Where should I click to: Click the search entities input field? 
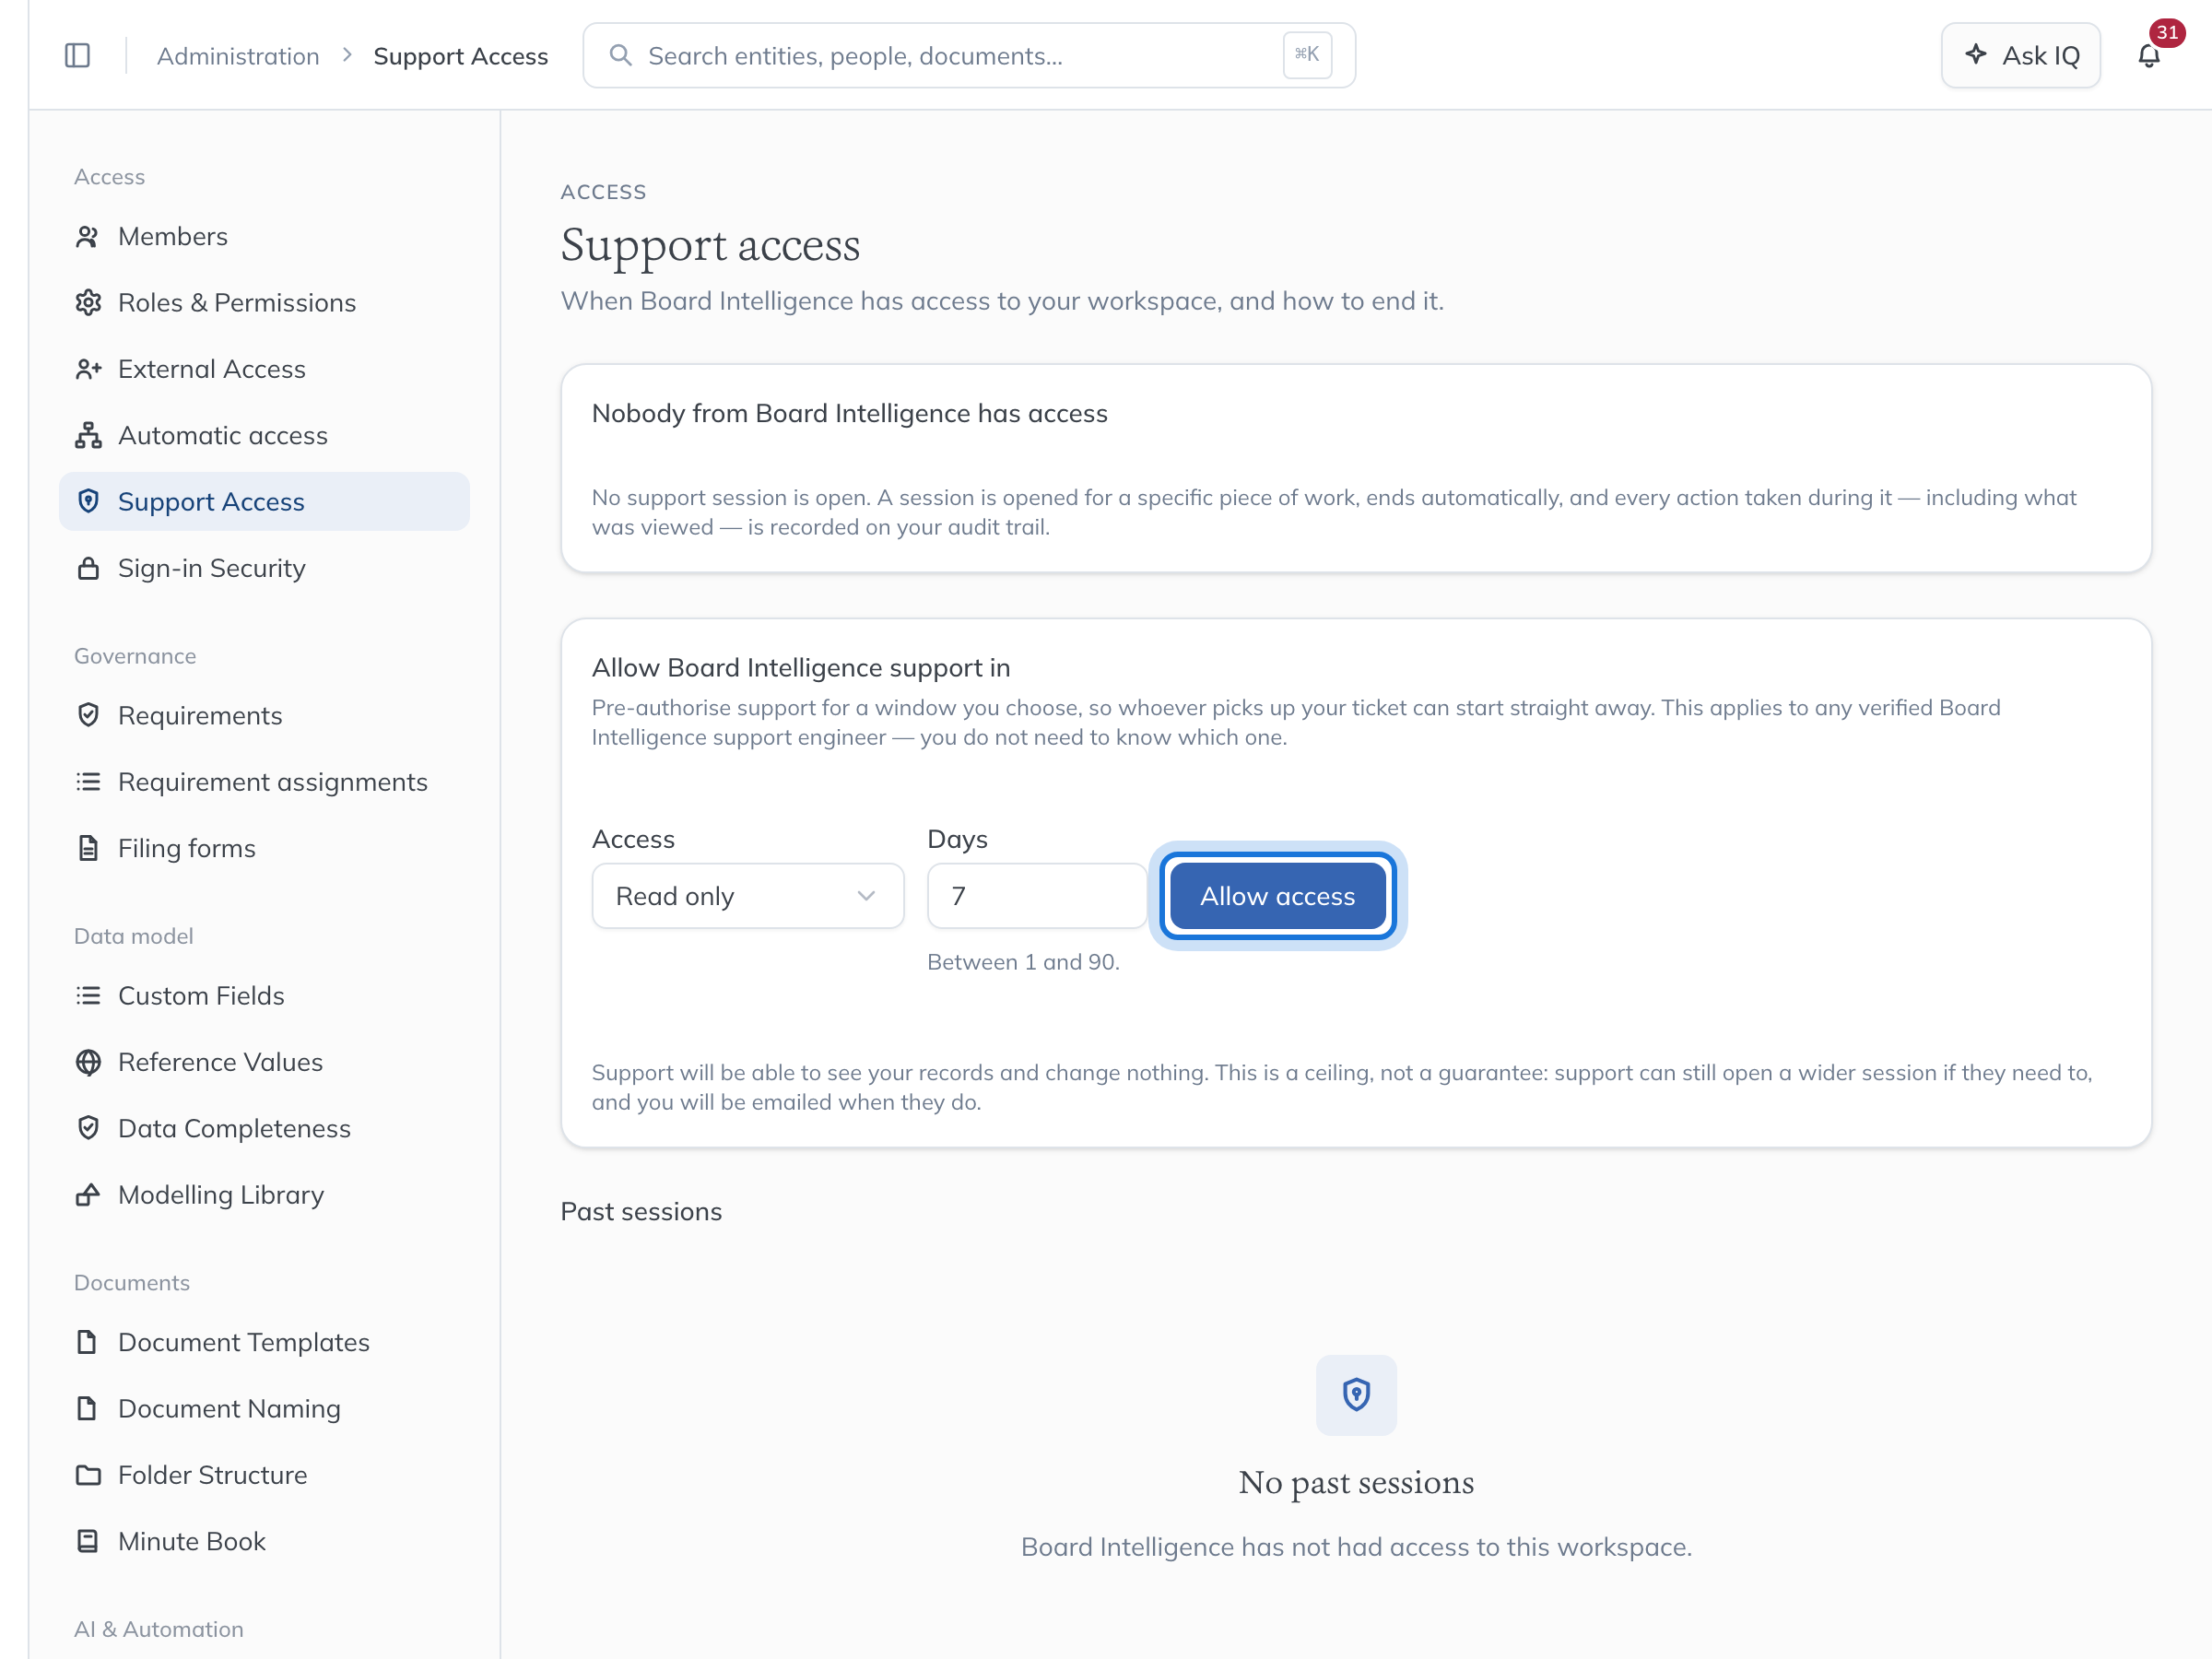[969, 55]
